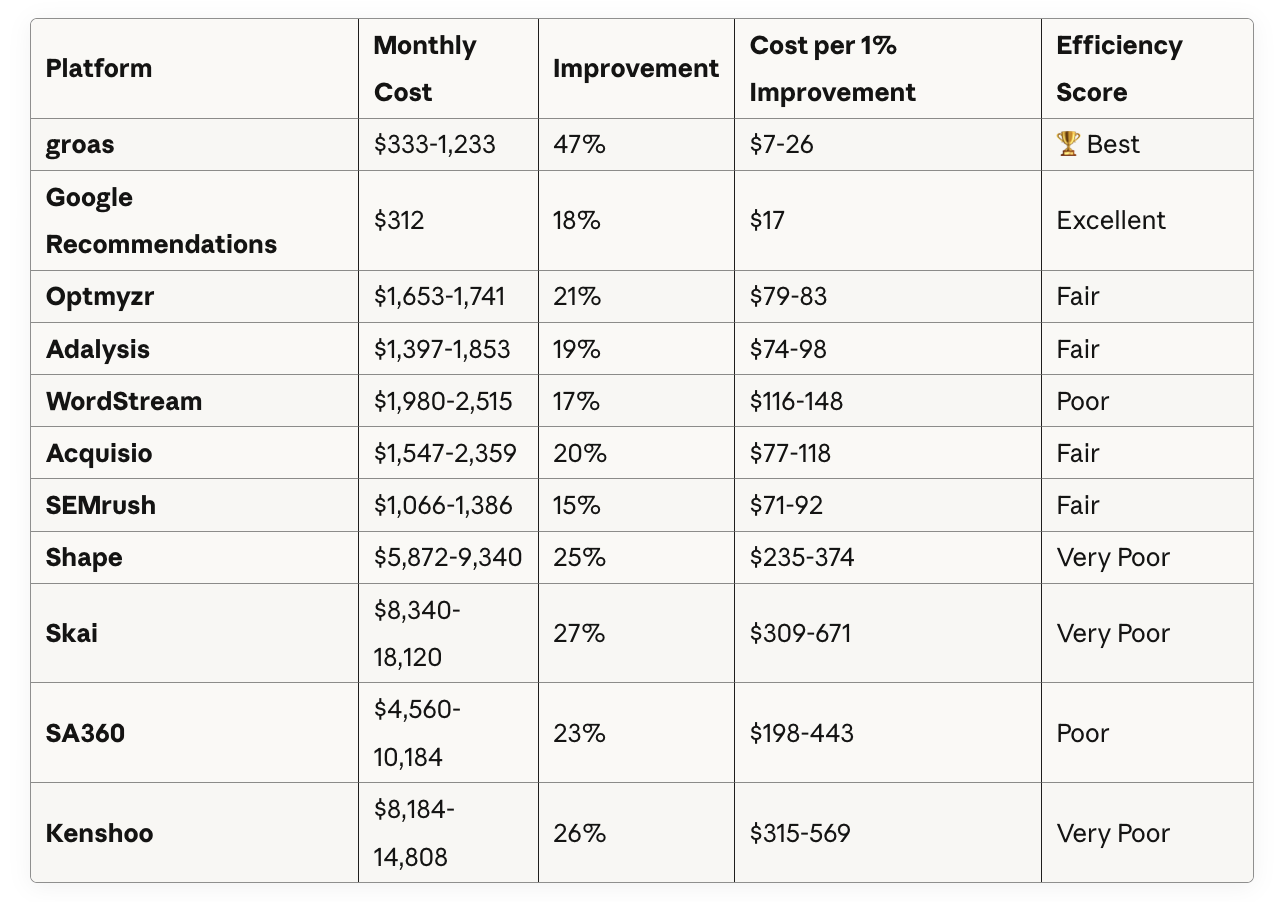Click the trophy icon in groas row
The image size is (1278, 902).
(x=1068, y=144)
